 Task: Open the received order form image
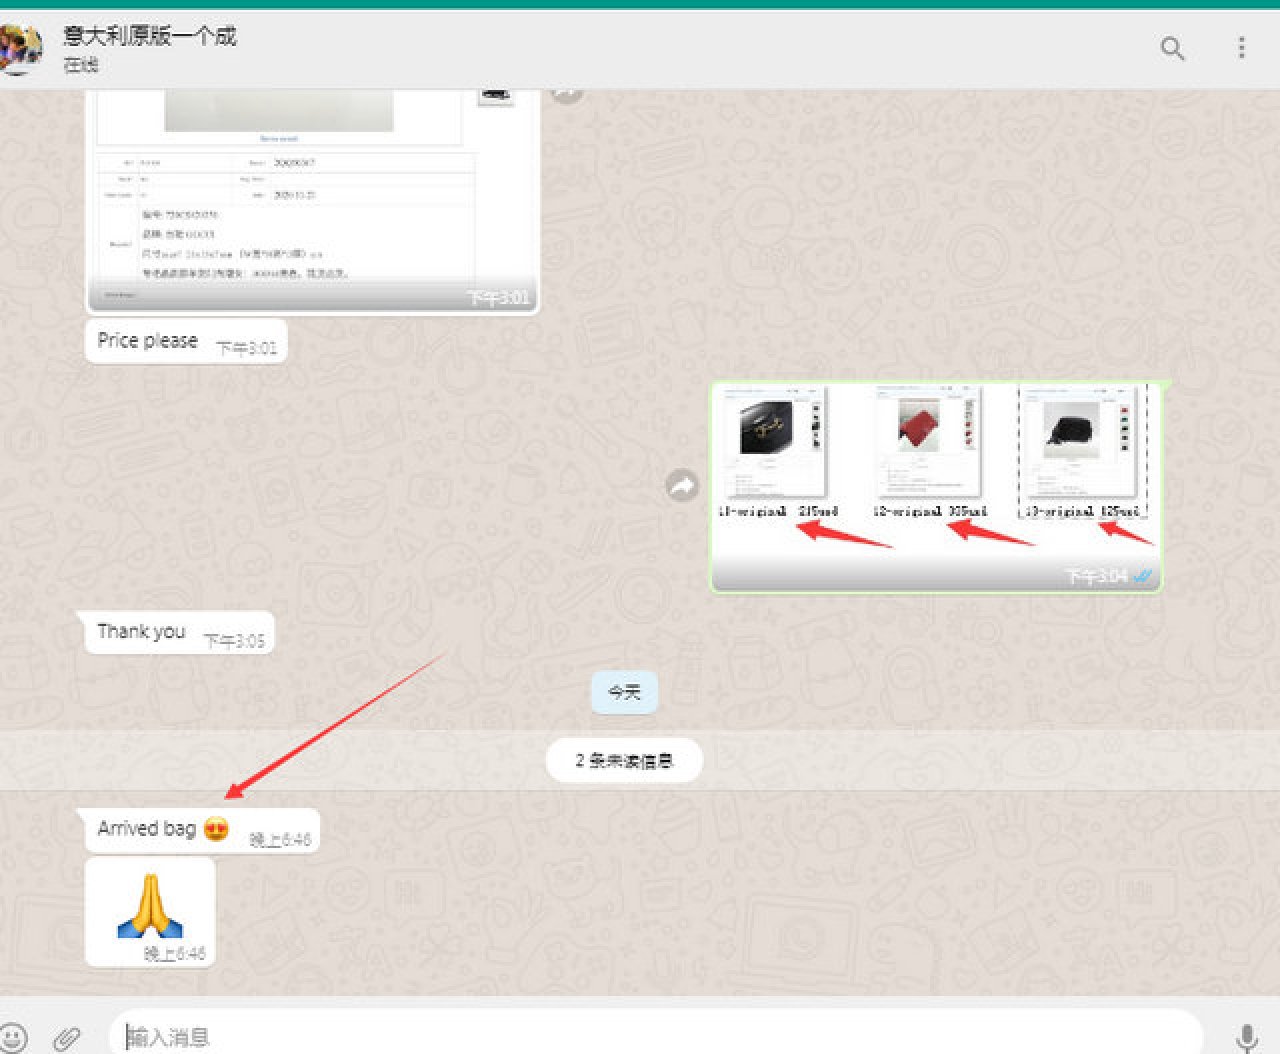pos(312,200)
